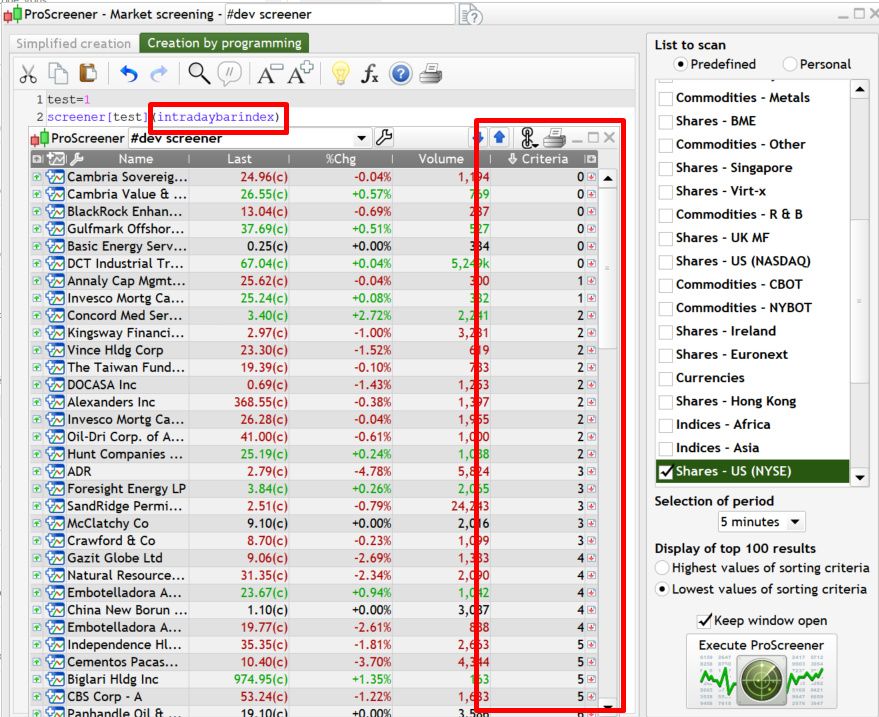Select the Predefined list radio button

click(x=680, y=64)
